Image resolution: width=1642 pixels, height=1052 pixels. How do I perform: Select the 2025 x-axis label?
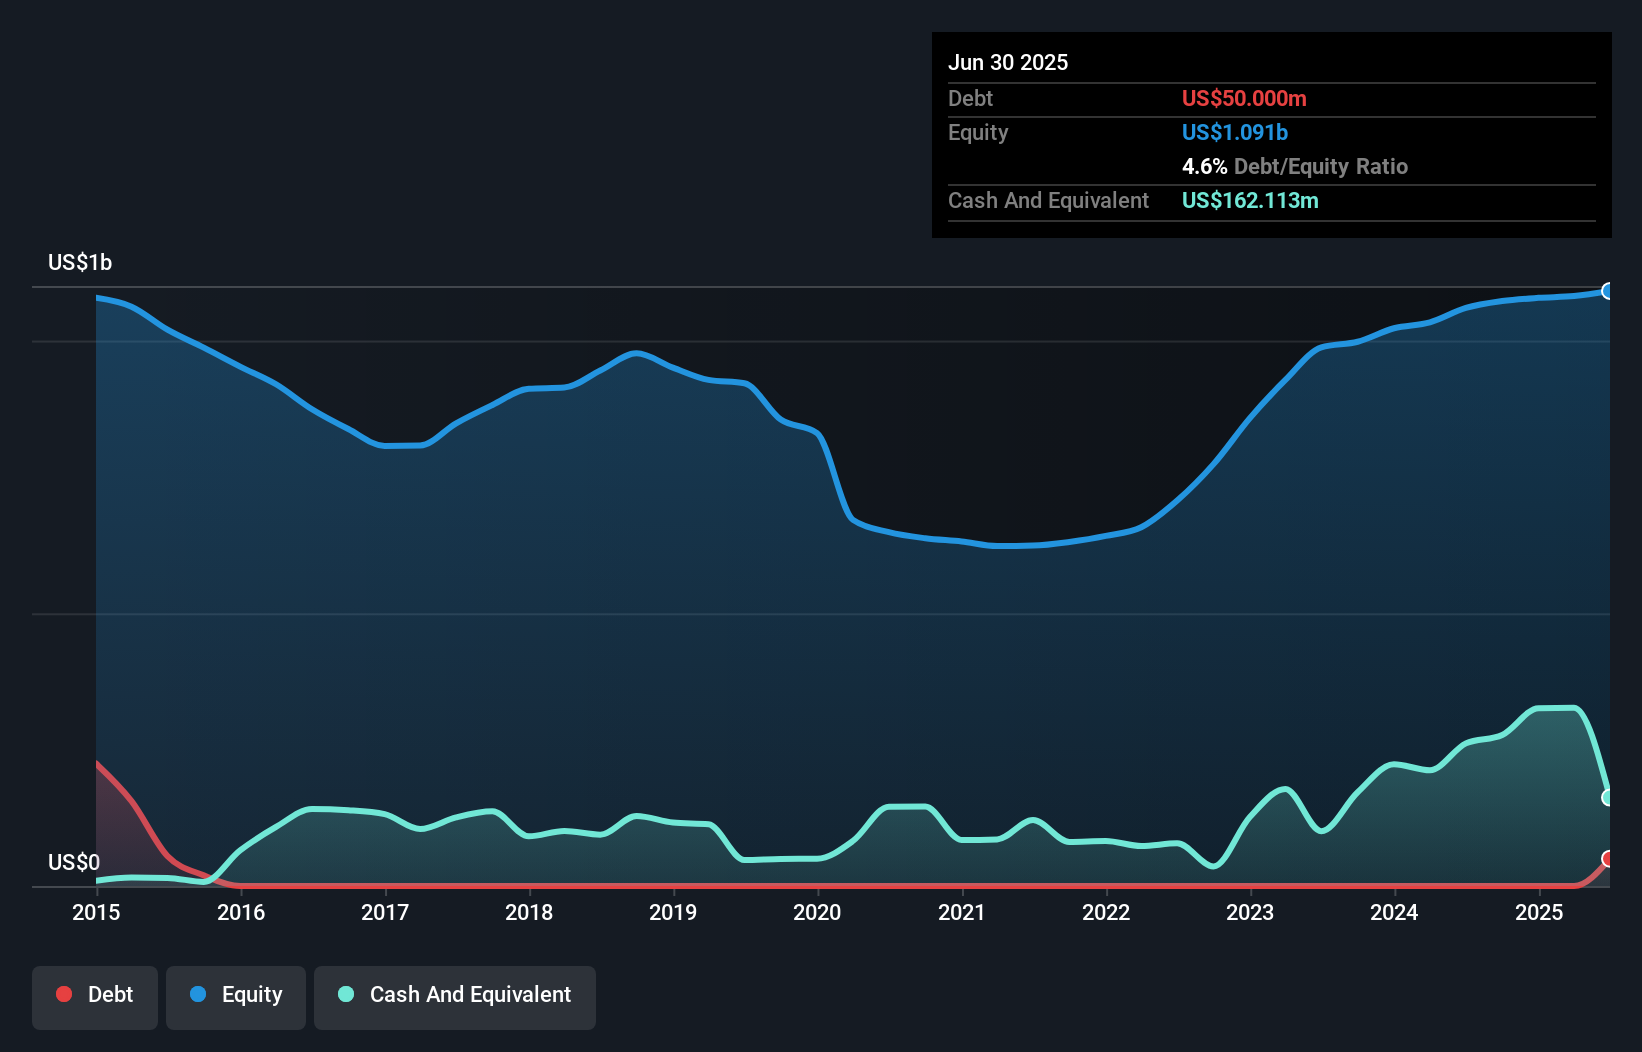[x=1539, y=912]
